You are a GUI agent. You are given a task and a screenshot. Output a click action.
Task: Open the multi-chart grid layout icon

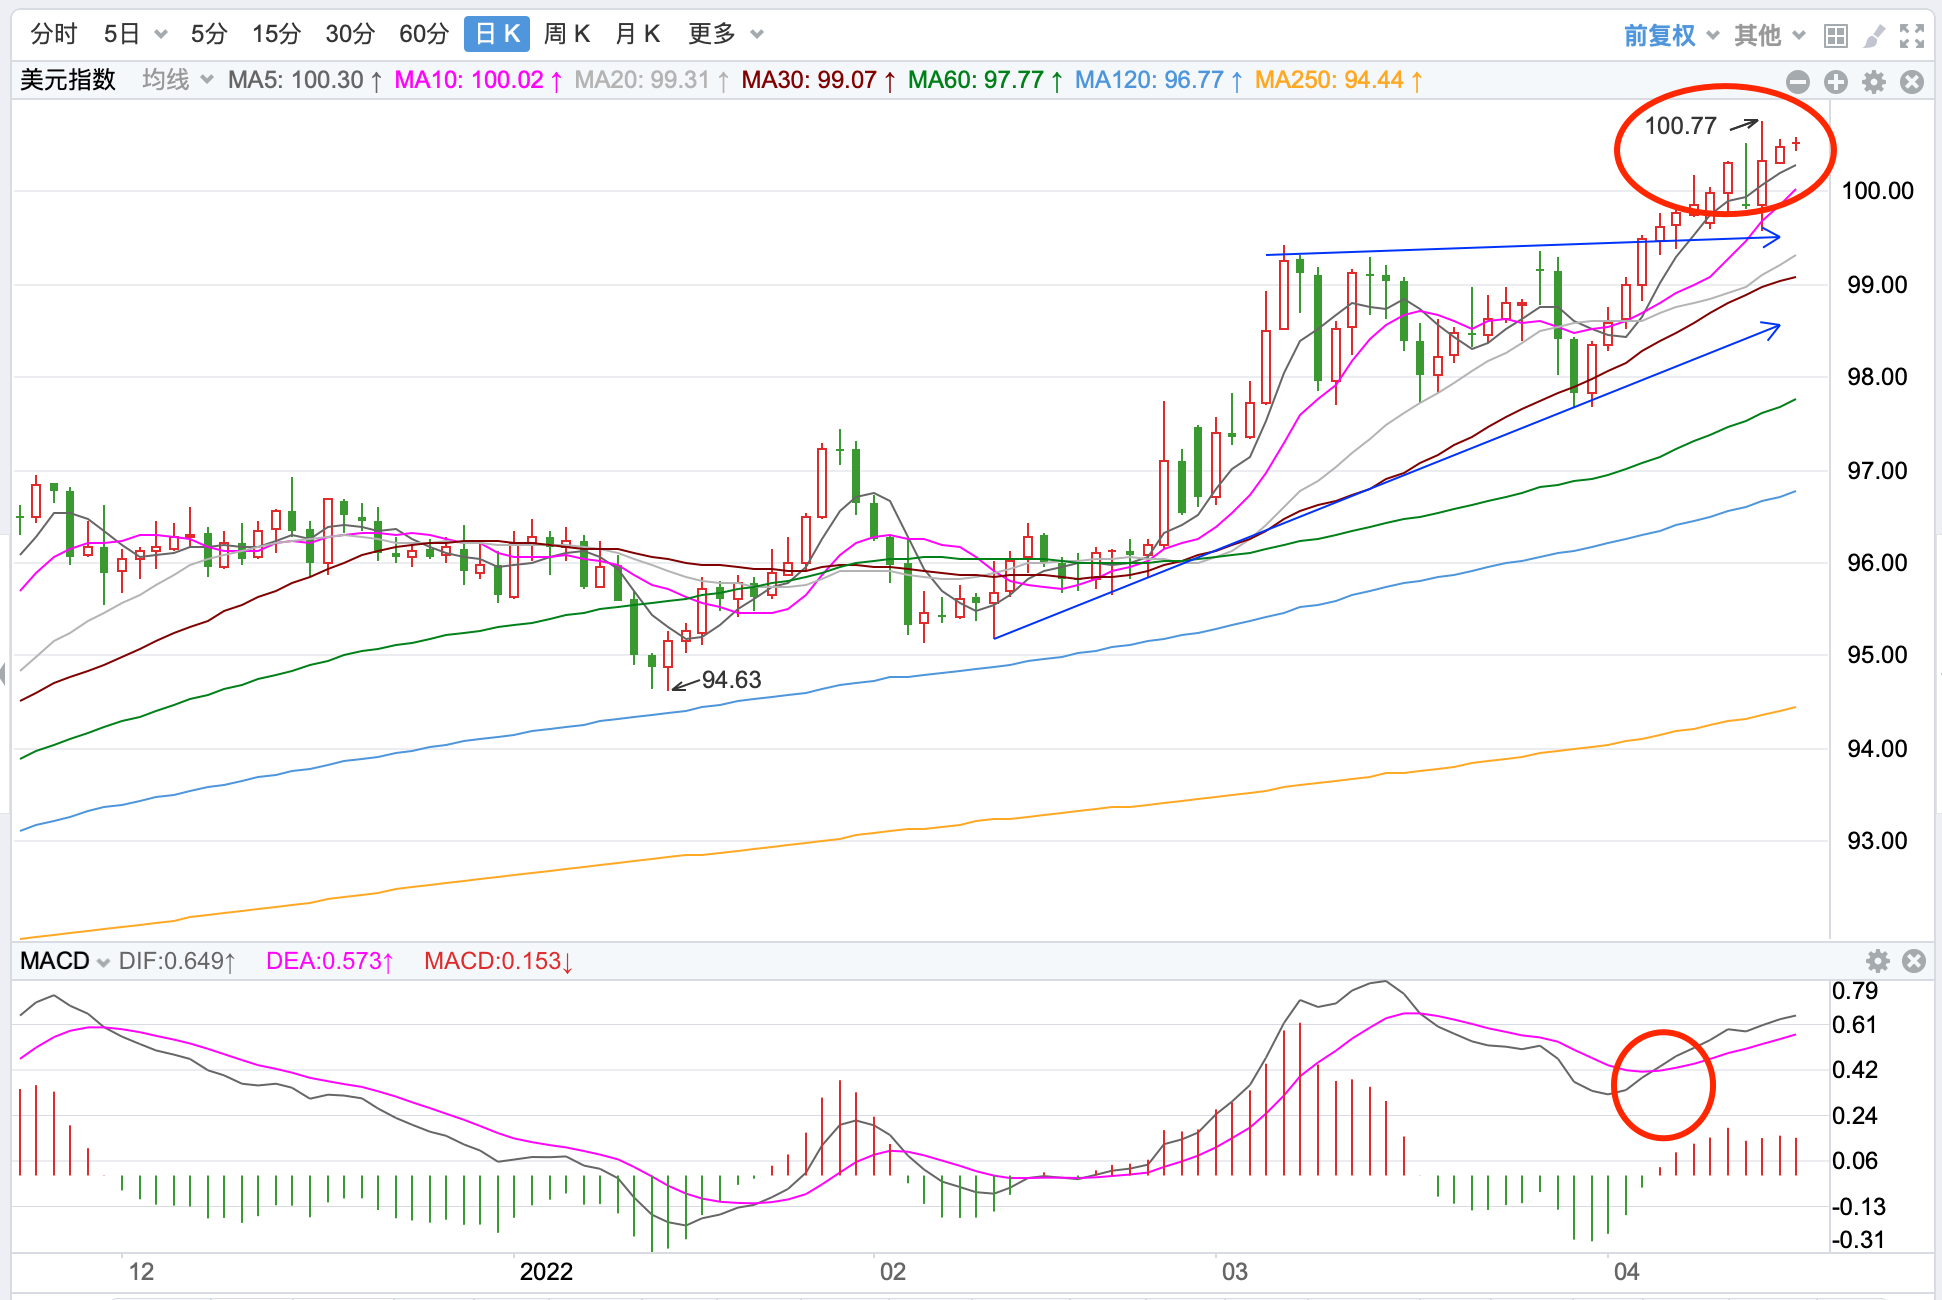(1835, 36)
